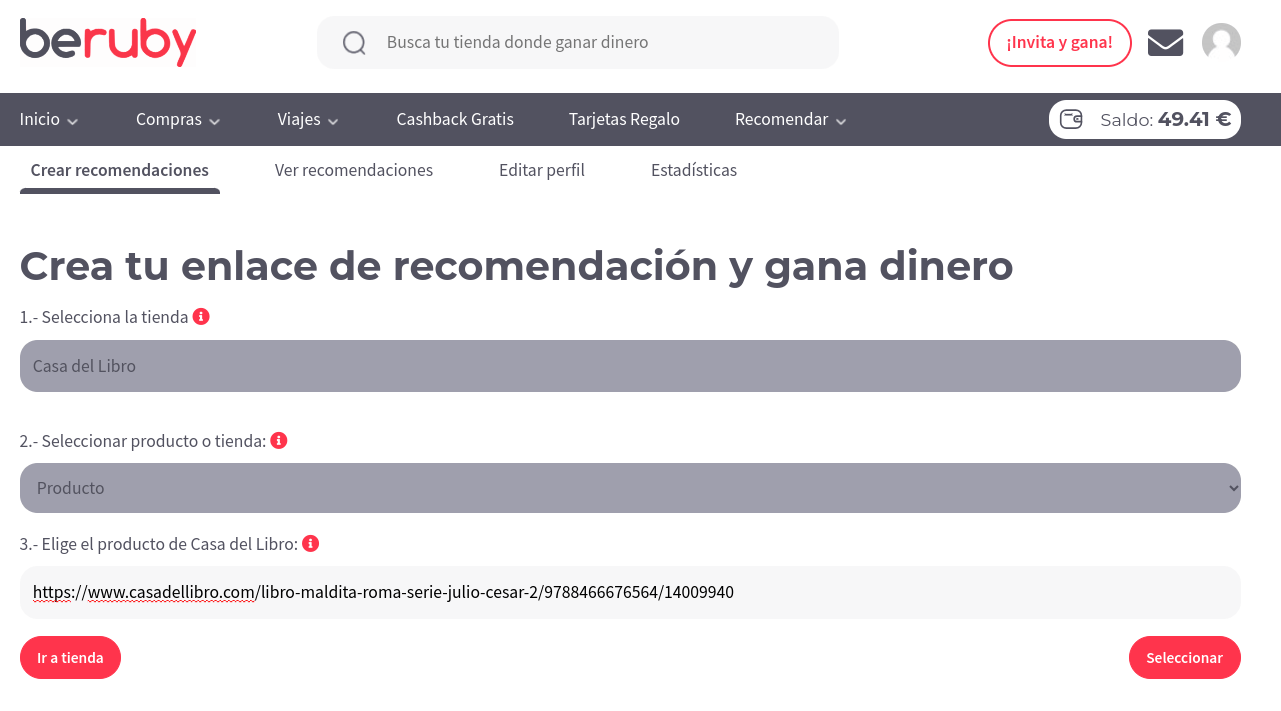Show info for Elige el producto
1281x711 pixels.
(311, 544)
